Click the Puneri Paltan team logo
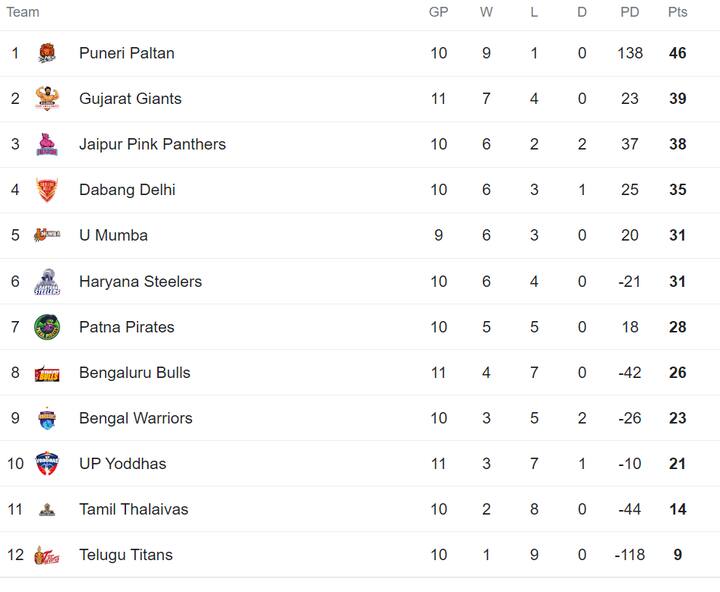 tap(47, 53)
